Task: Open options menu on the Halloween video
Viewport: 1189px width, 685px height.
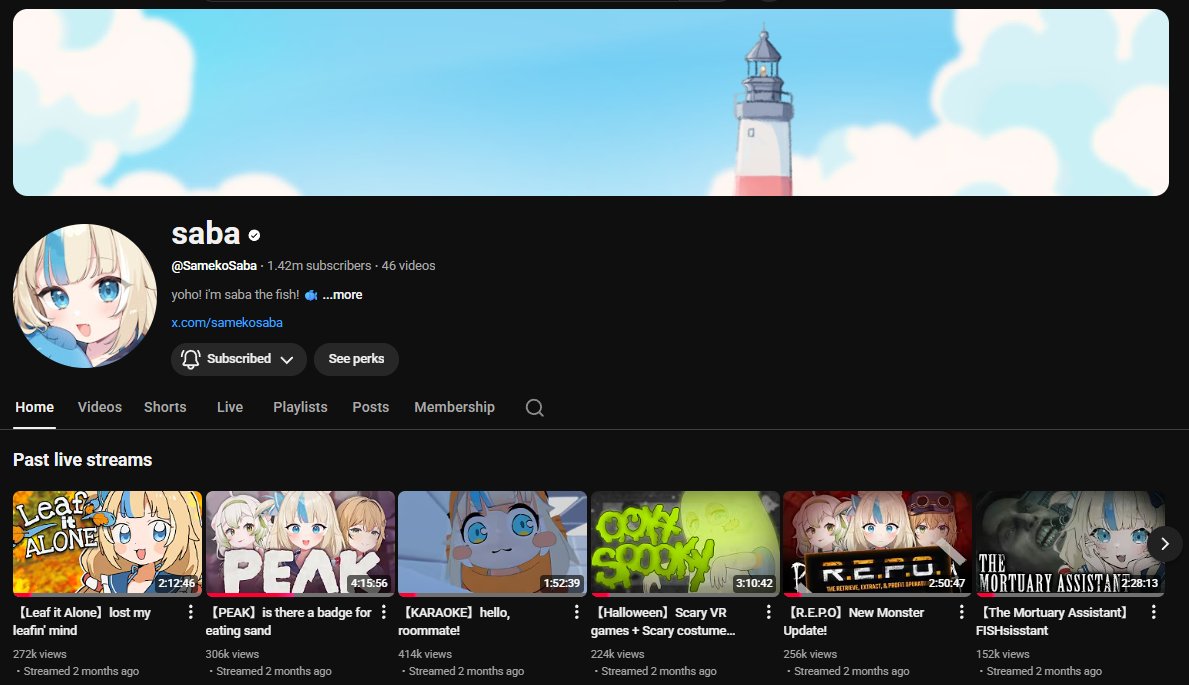Action: [x=768, y=611]
